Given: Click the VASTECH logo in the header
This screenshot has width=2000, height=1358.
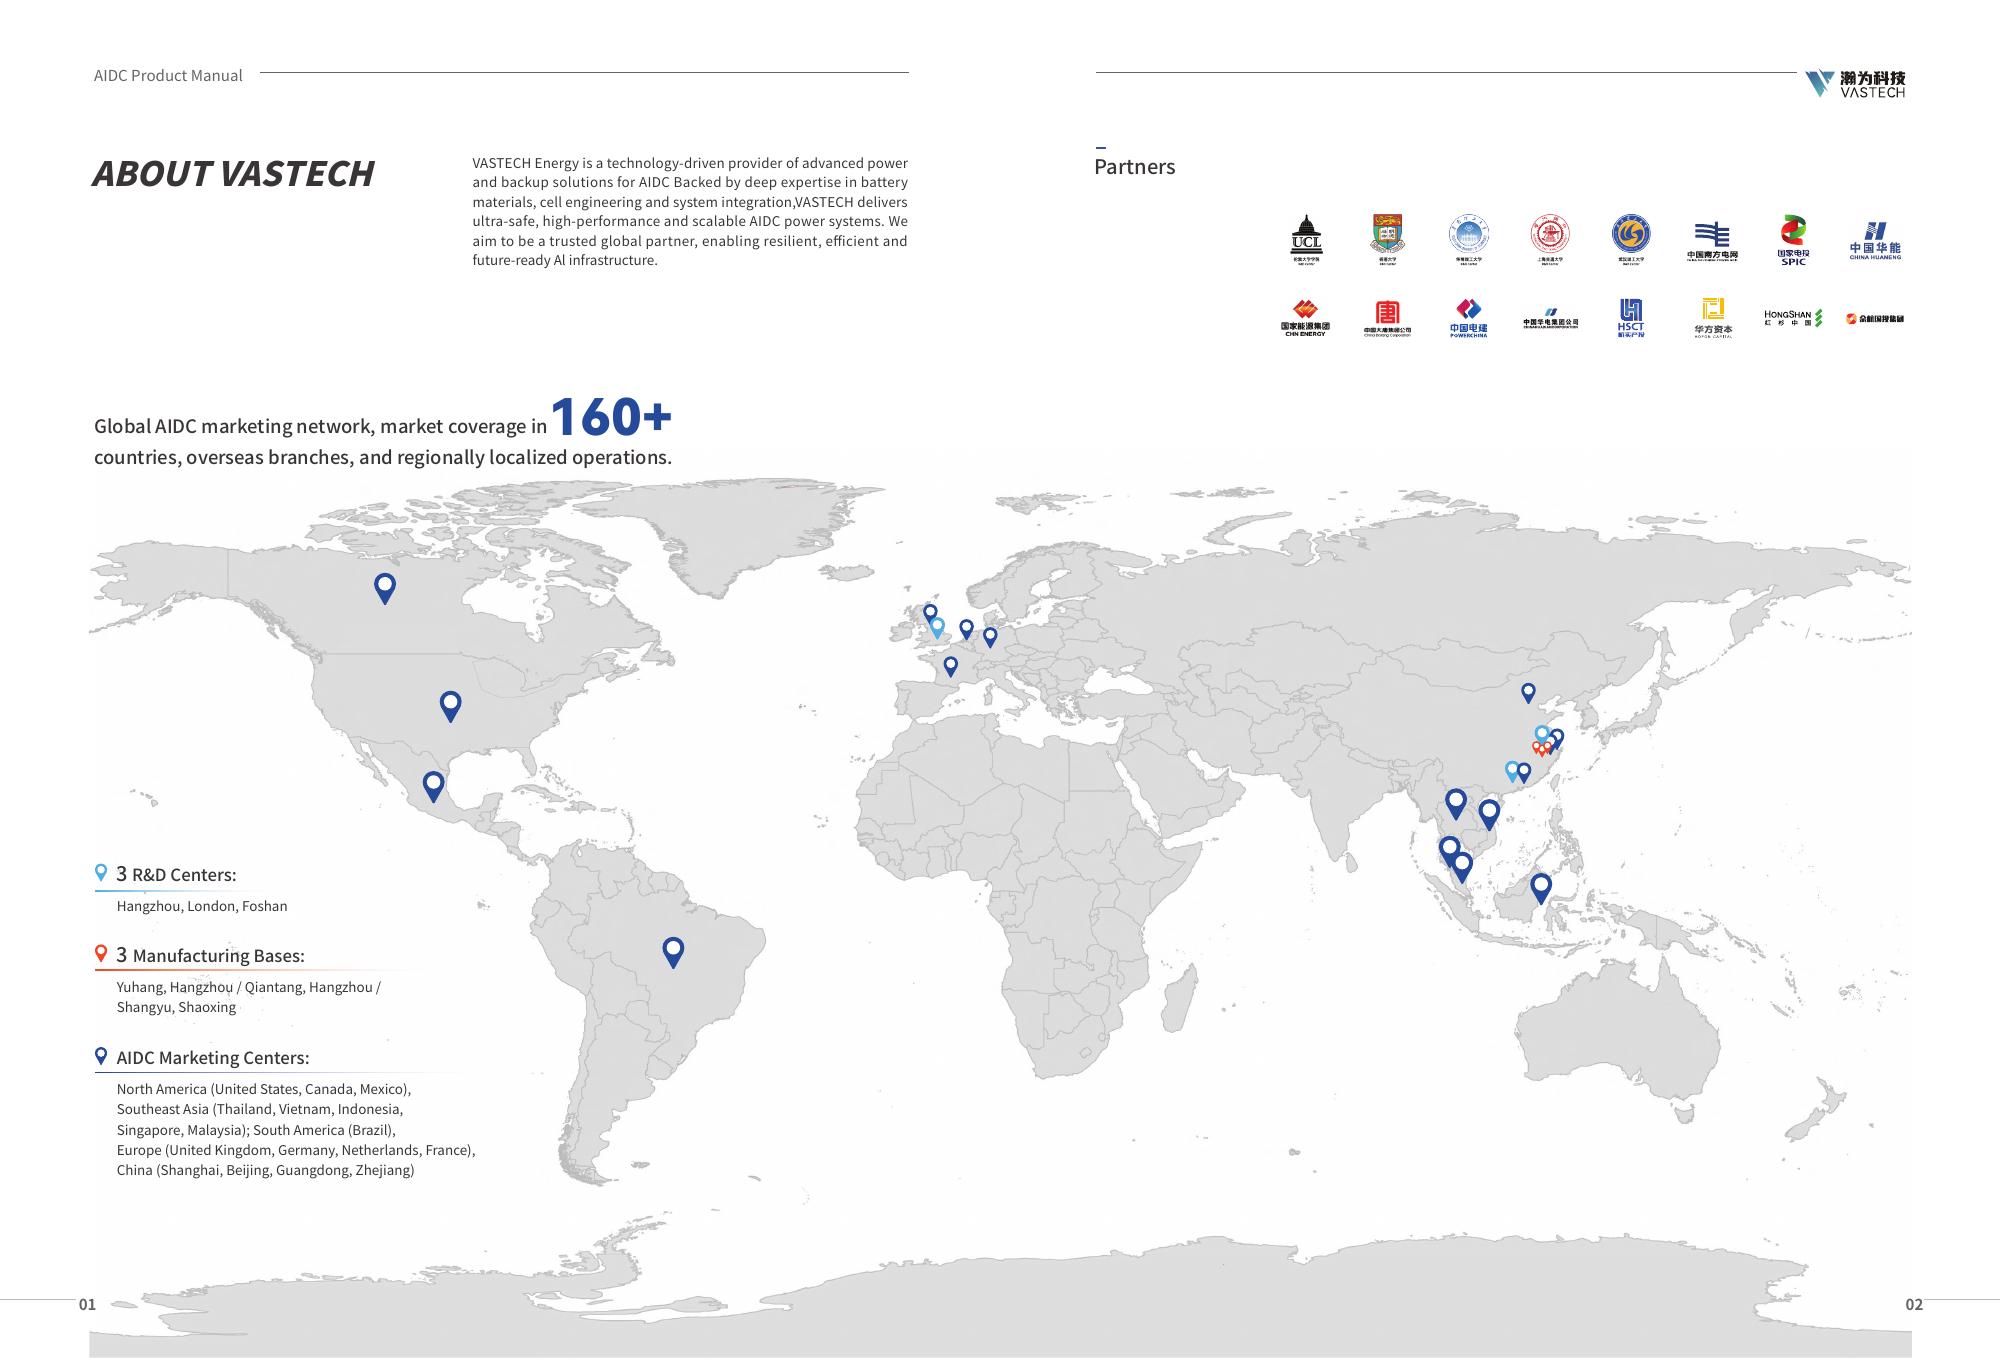Looking at the screenshot, I should coord(1855,83).
